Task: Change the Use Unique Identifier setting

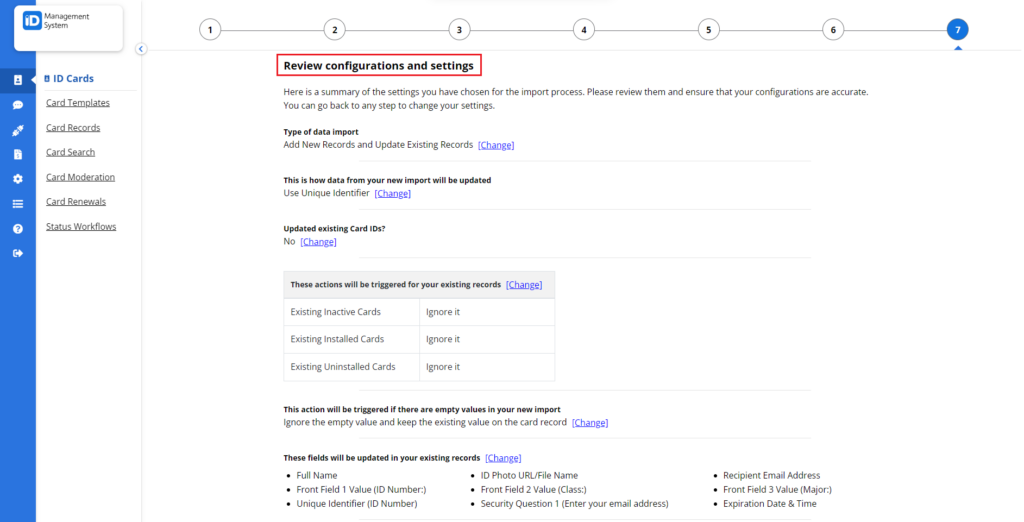Action: 392,193
